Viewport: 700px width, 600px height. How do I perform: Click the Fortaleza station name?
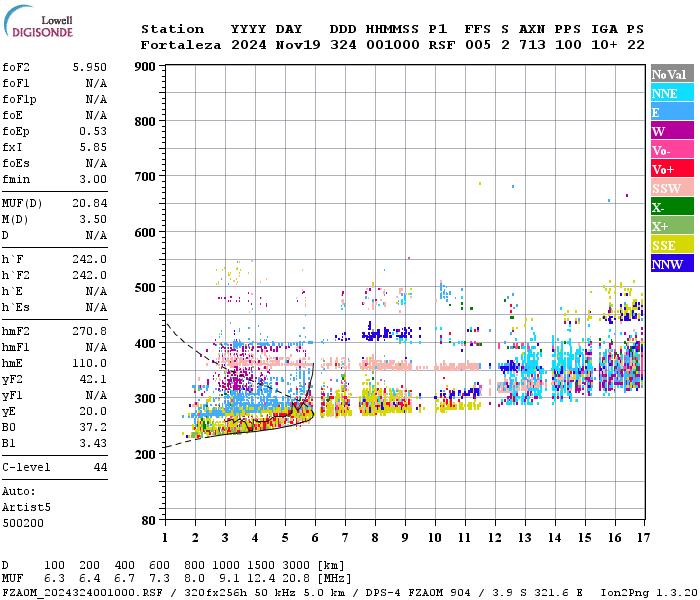tap(181, 45)
